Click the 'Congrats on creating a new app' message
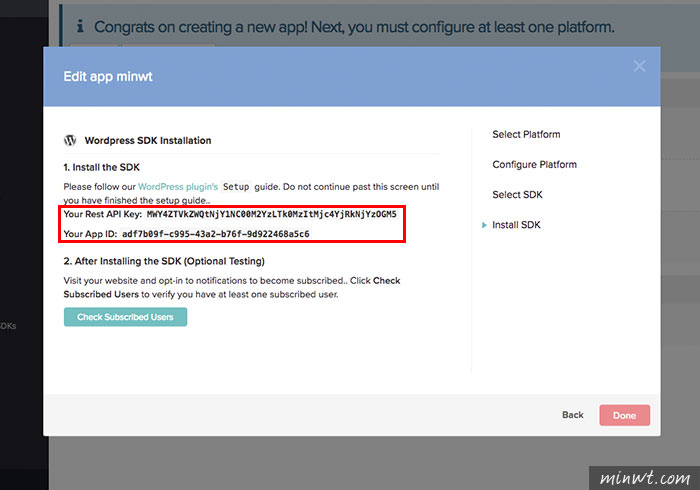The image size is (700, 490). (x=354, y=27)
